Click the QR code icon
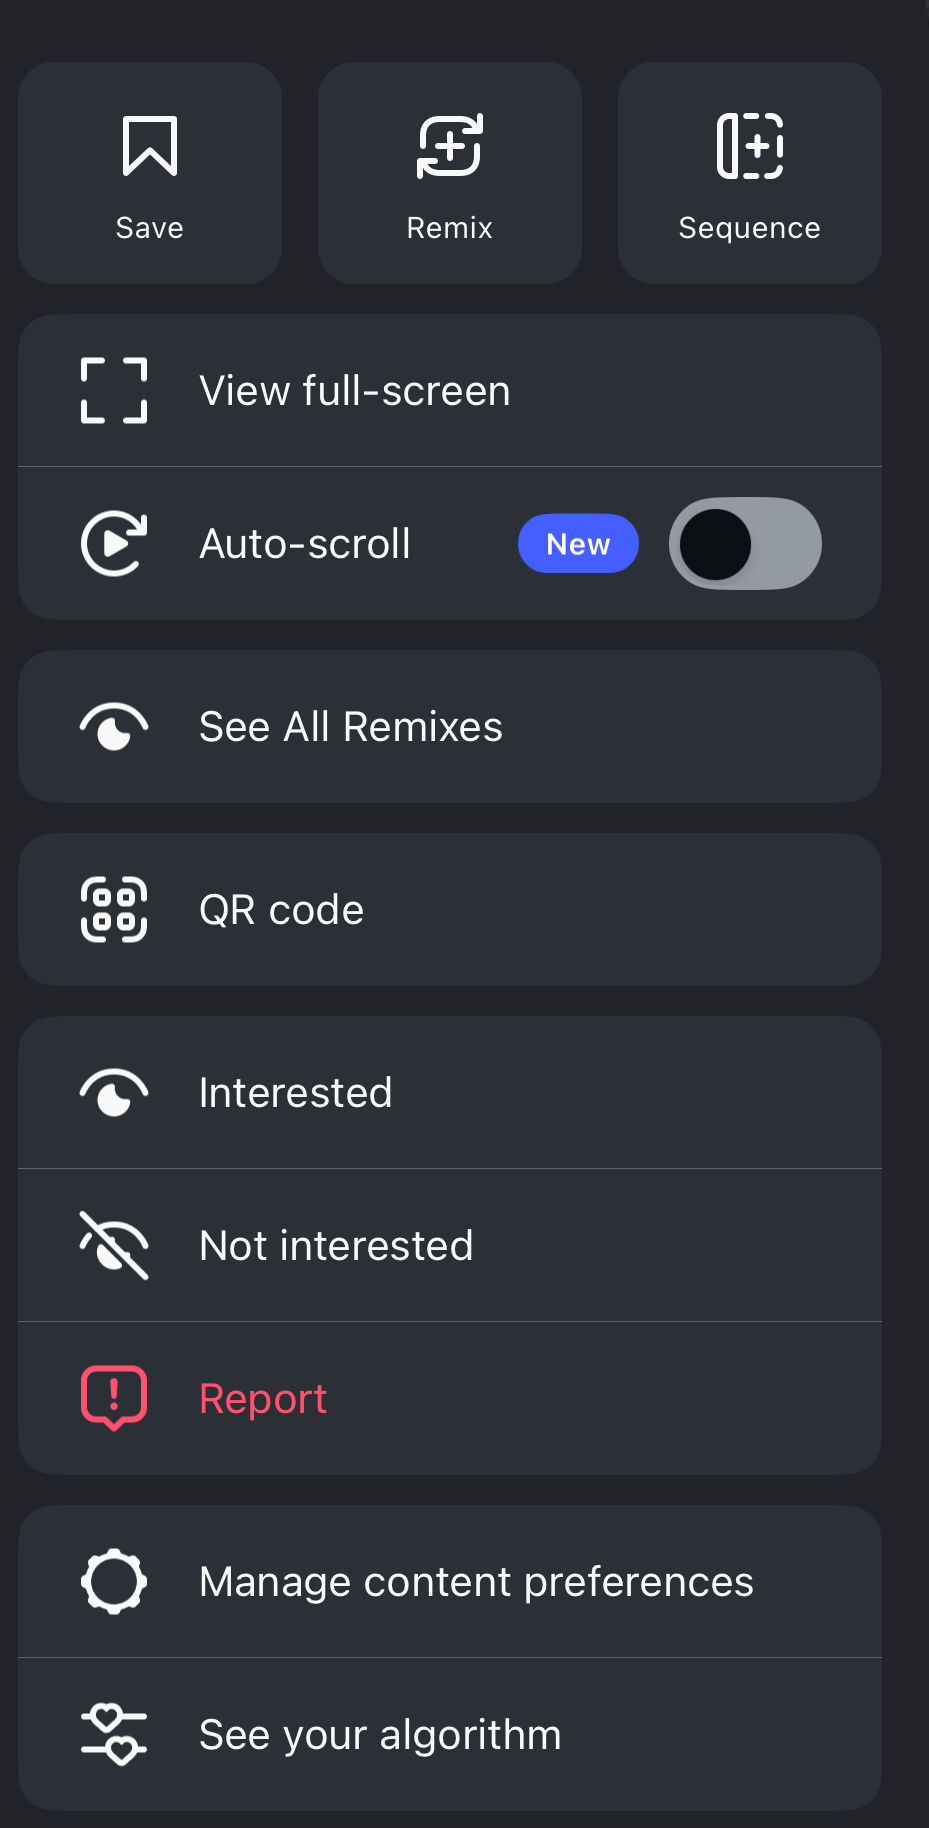 coord(114,910)
